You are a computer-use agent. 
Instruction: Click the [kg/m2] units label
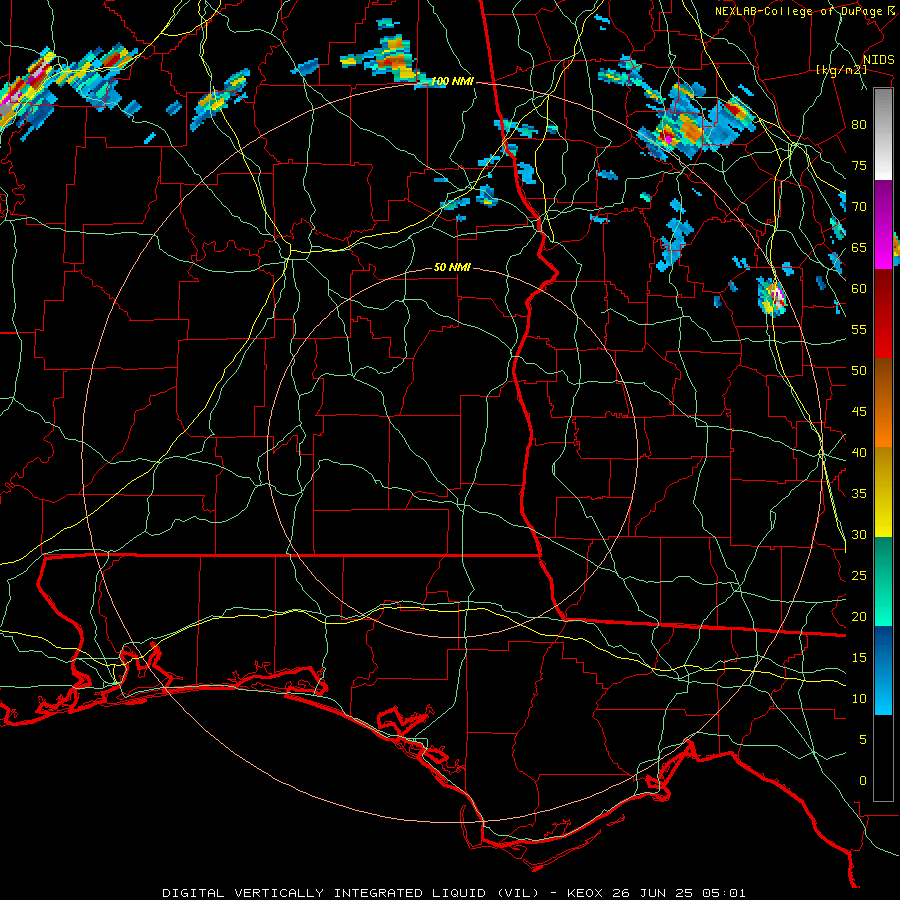841,70
